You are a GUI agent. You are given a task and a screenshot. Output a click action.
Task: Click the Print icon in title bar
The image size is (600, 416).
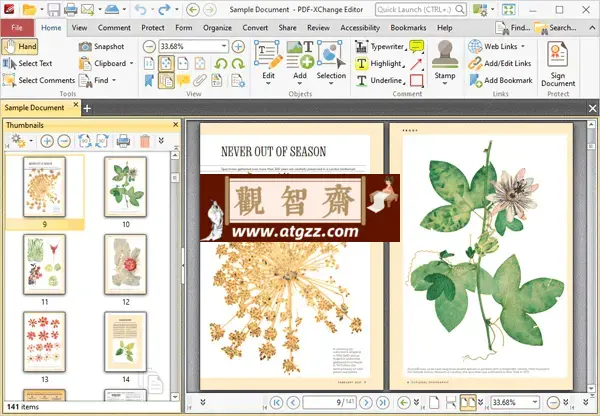(71, 9)
